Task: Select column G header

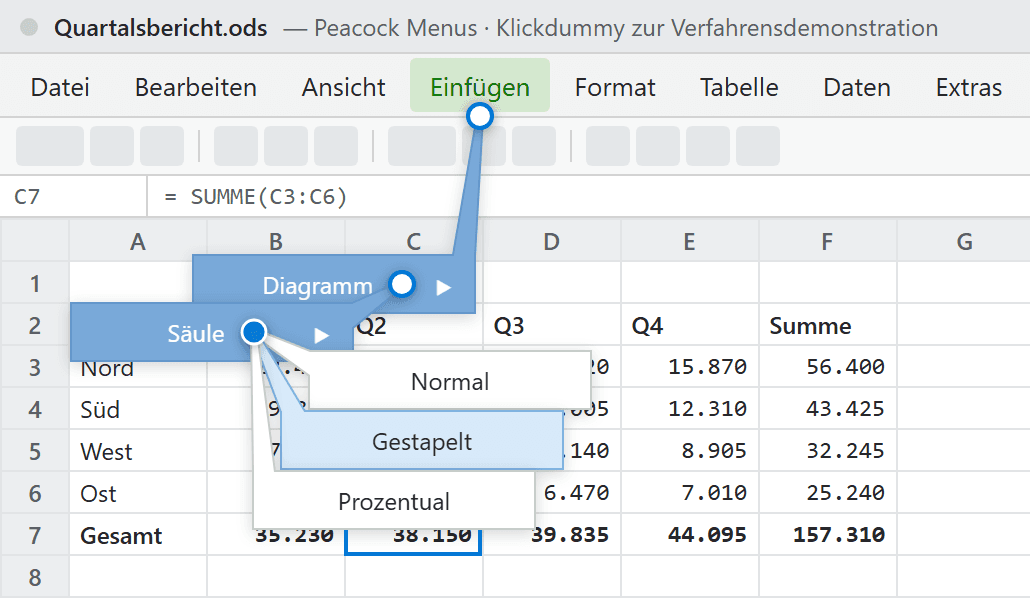Action: coord(964,241)
